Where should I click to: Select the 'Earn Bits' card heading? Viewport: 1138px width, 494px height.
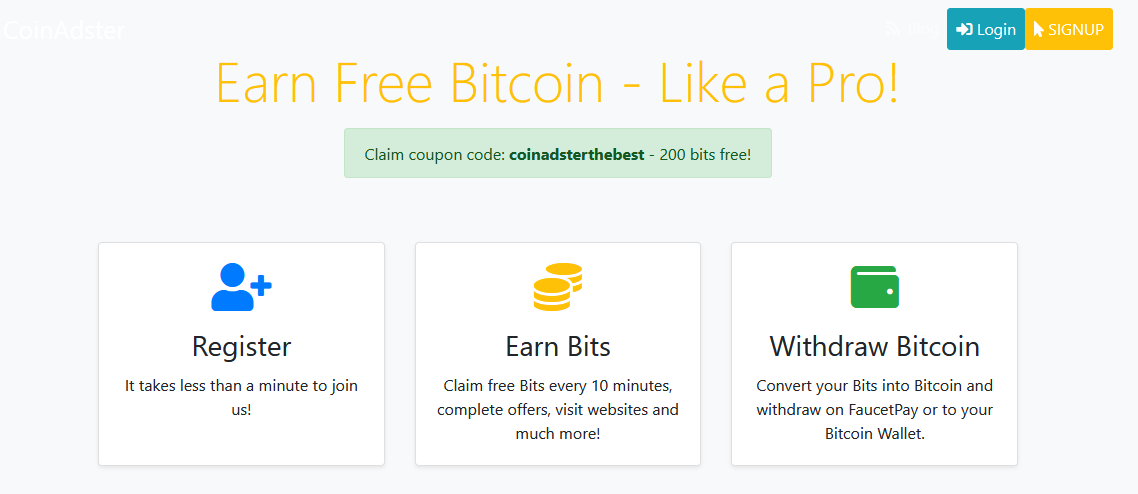point(557,346)
